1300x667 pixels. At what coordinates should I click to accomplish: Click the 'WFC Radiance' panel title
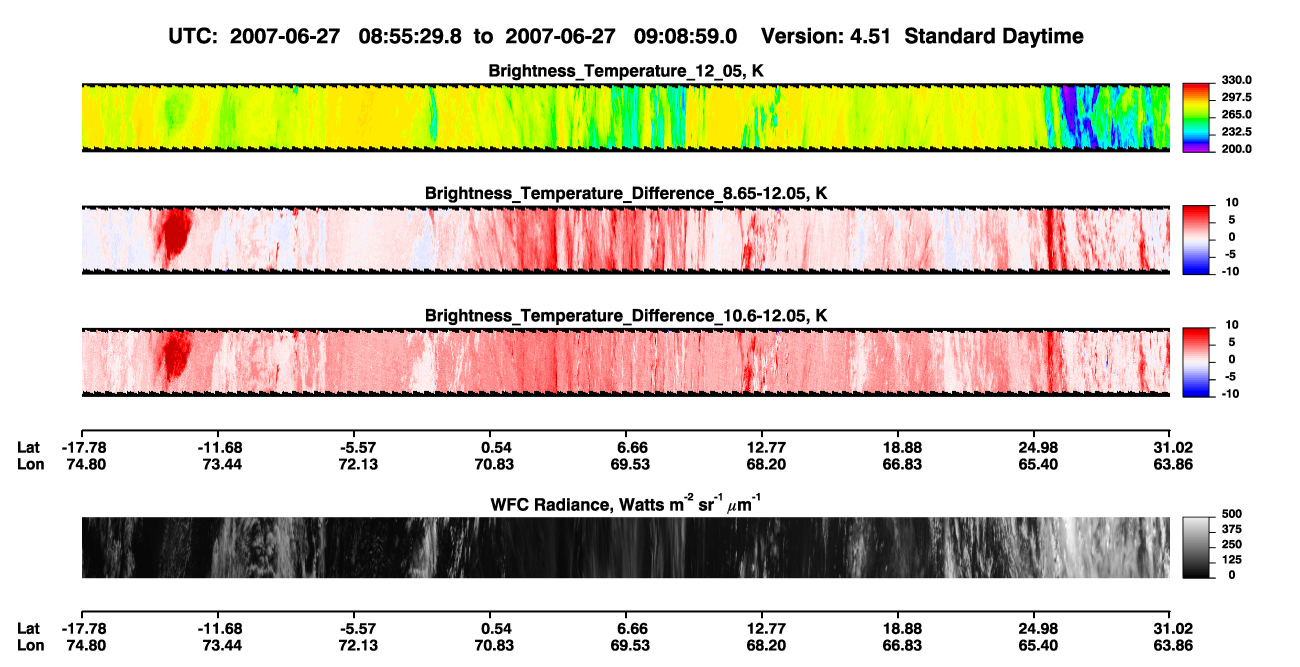[x=626, y=504]
